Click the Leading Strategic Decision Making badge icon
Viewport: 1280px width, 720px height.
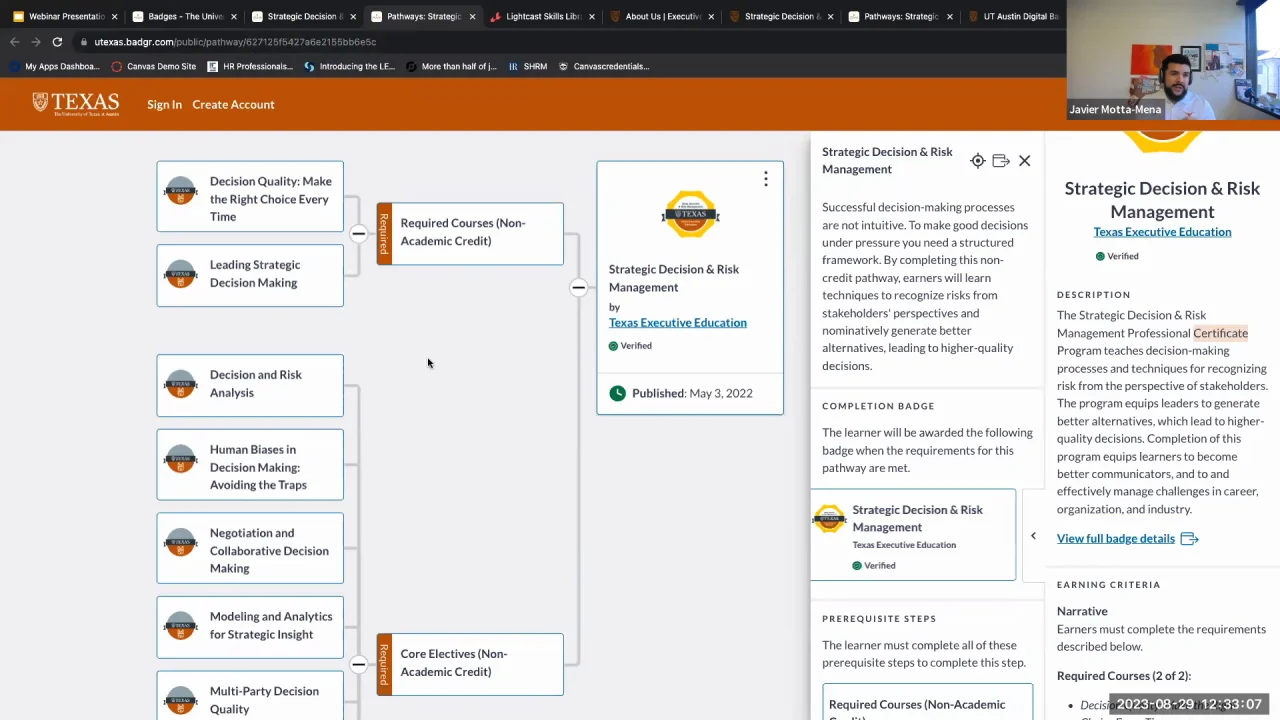pyautogui.click(x=180, y=275)
